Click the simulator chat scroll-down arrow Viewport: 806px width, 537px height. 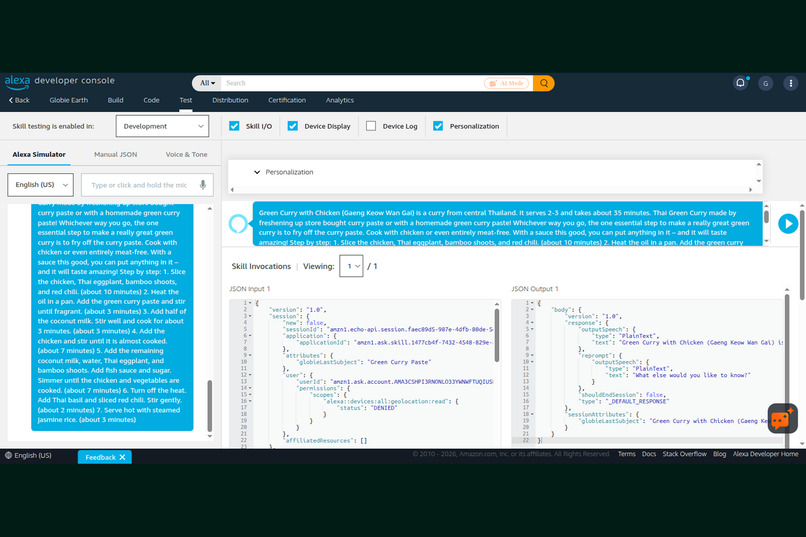[x=210, y=436]
